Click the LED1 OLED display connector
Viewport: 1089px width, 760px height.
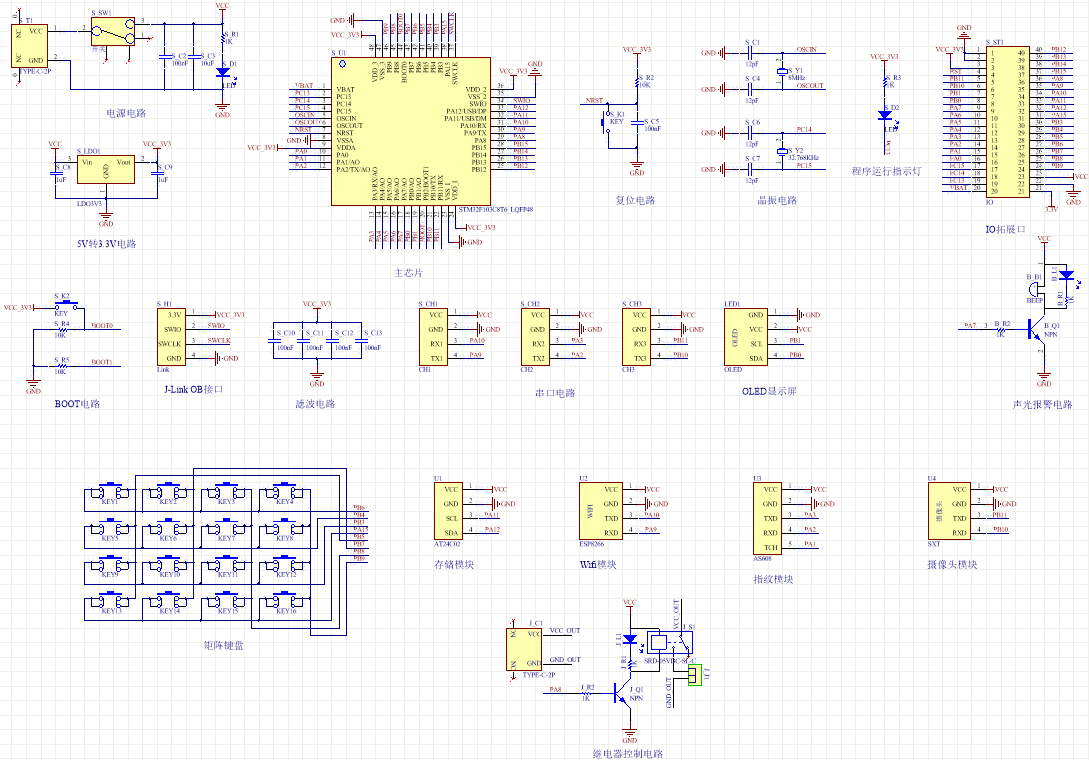tap(745, 337)
